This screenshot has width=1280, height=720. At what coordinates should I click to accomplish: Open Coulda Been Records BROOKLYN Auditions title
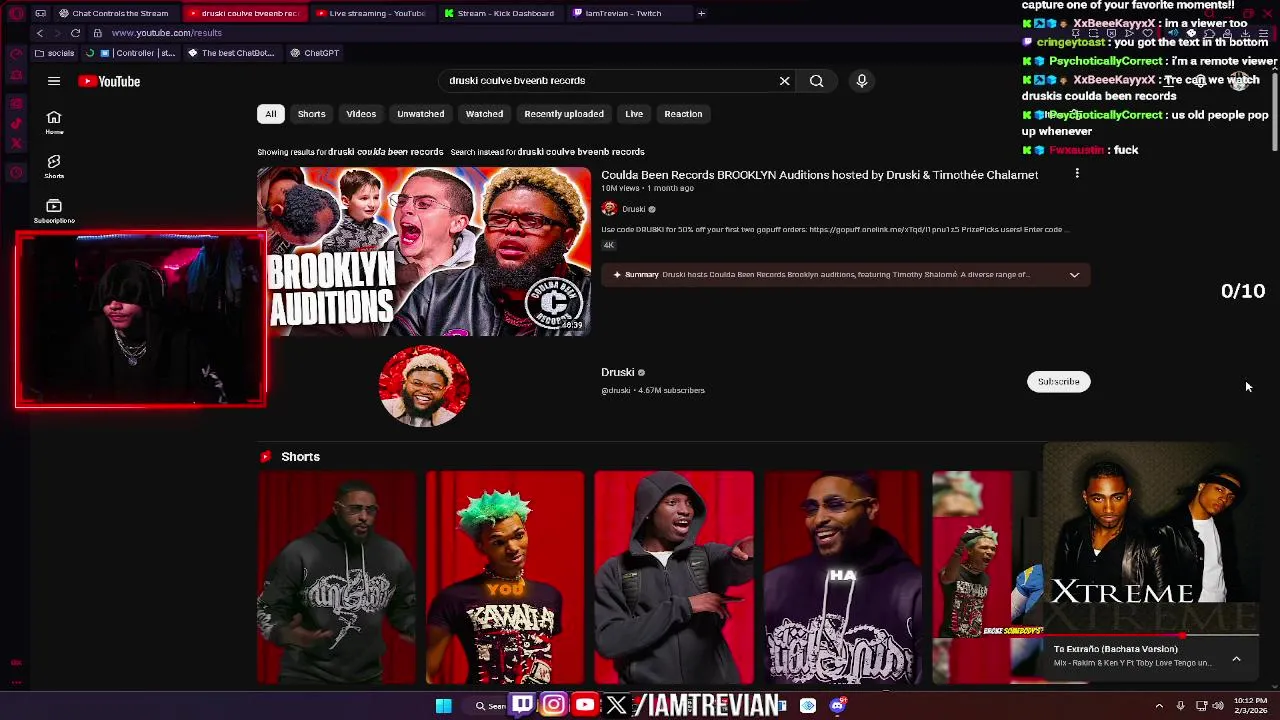(x=819, y=175)
